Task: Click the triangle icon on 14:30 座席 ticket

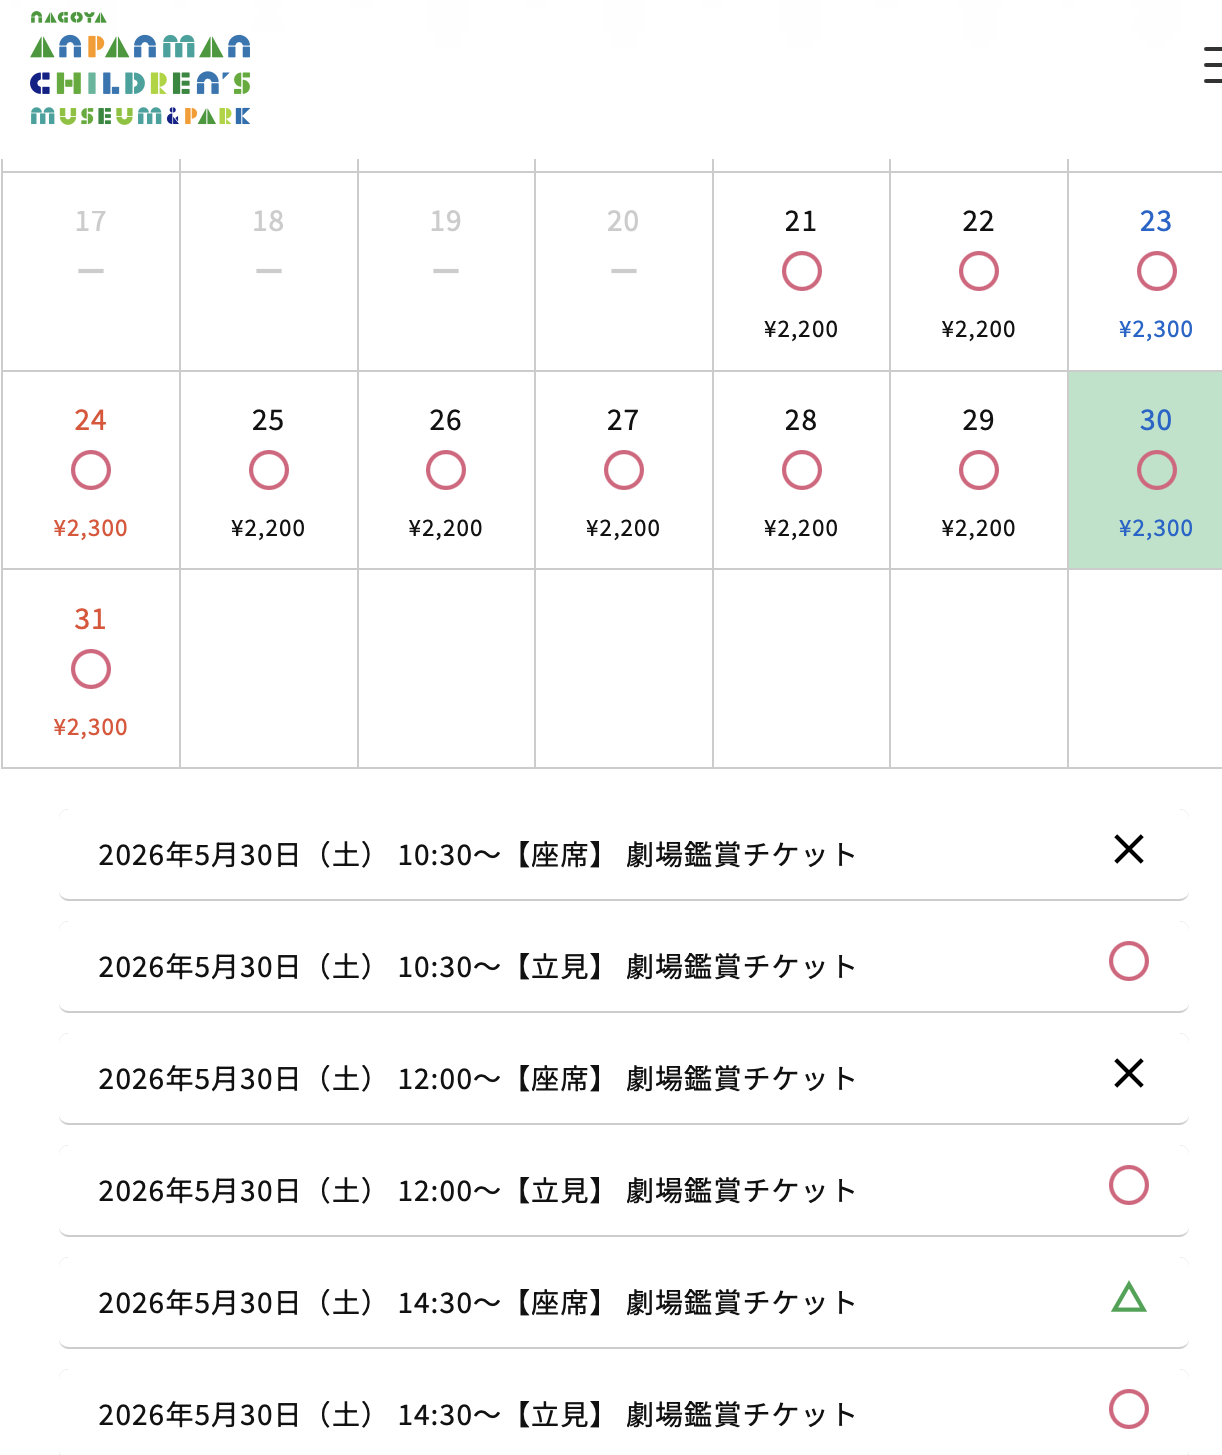Action: 1129,1297
